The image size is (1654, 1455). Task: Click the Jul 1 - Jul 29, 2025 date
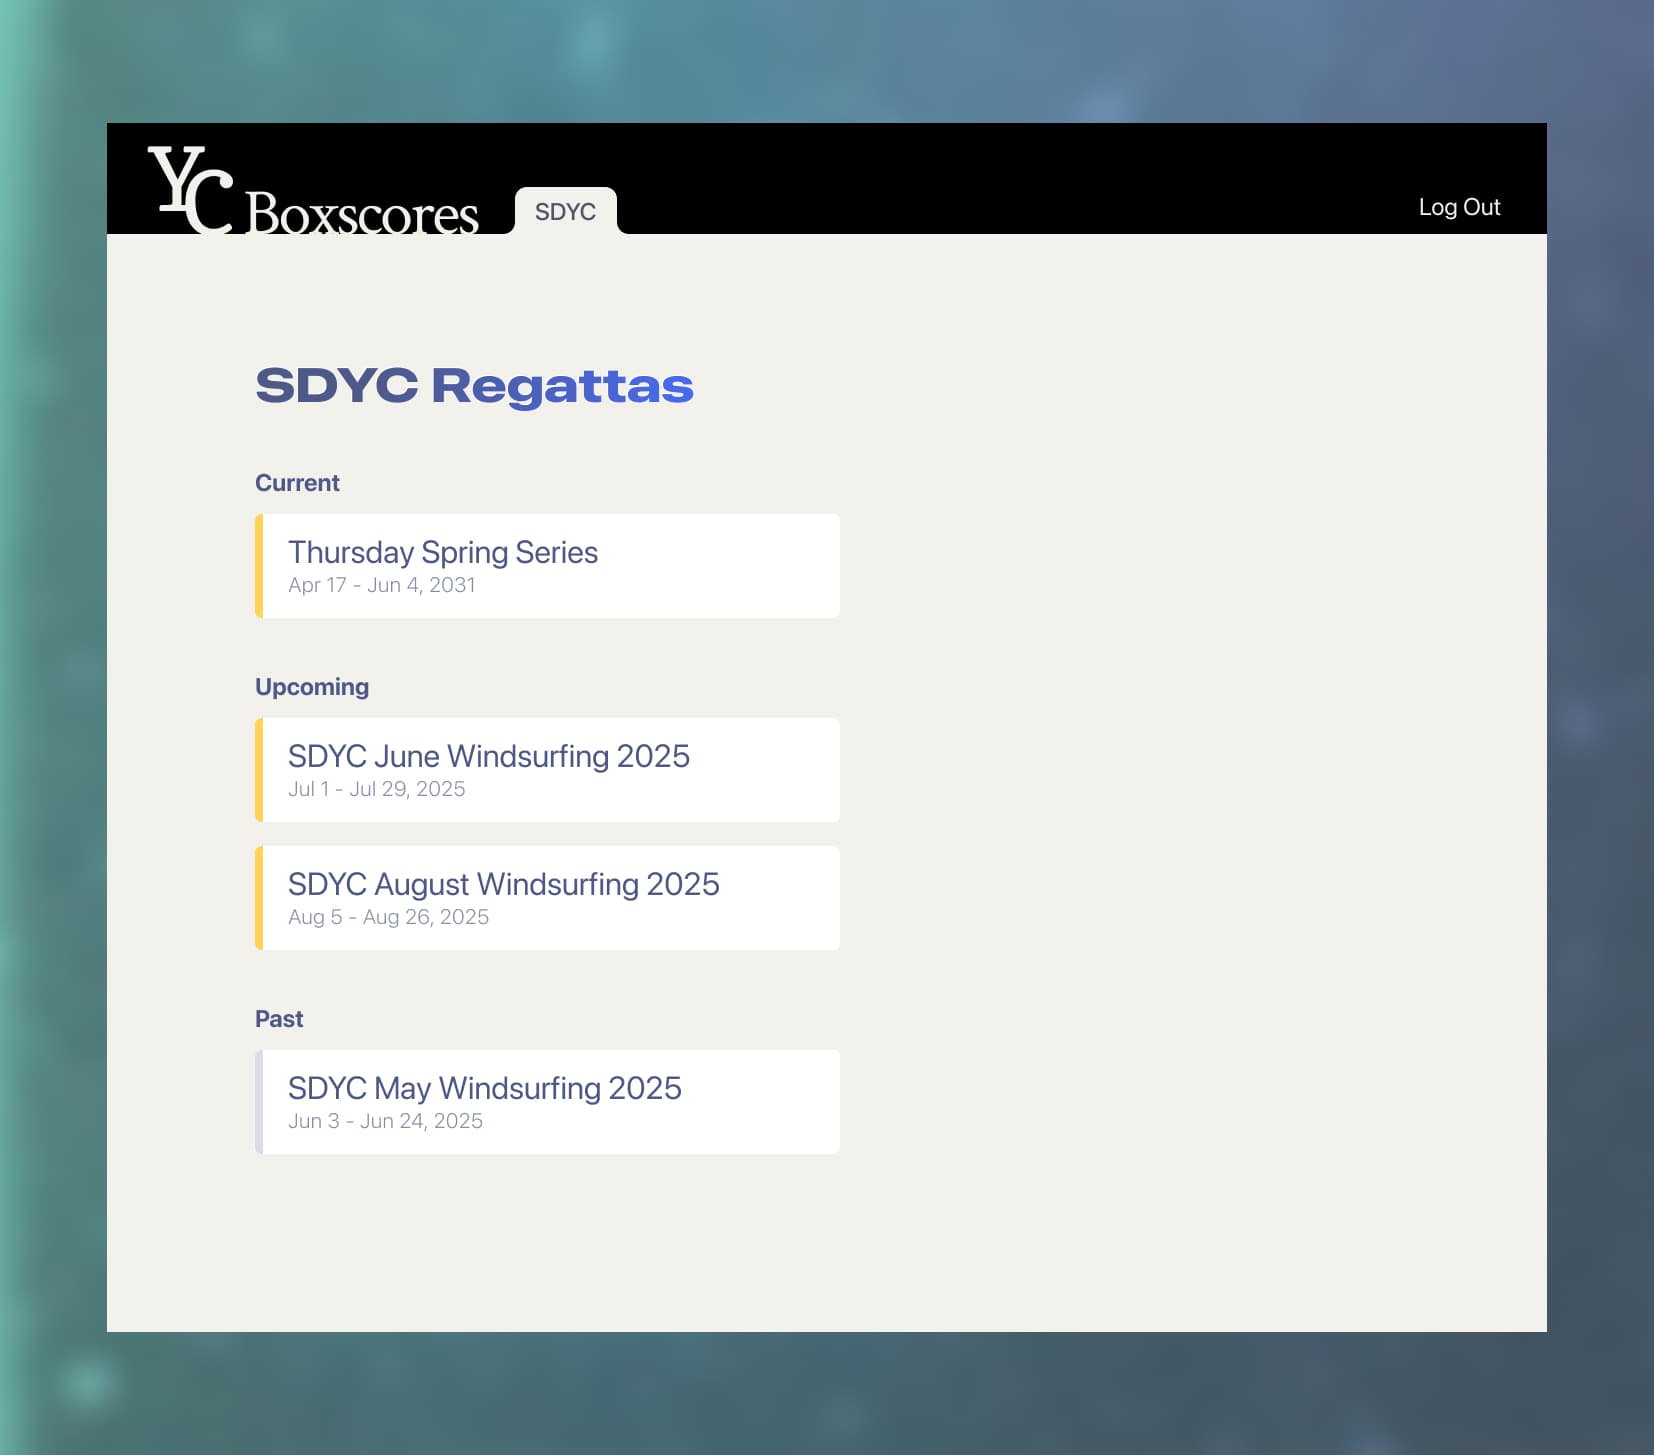(x=376, y=789)
